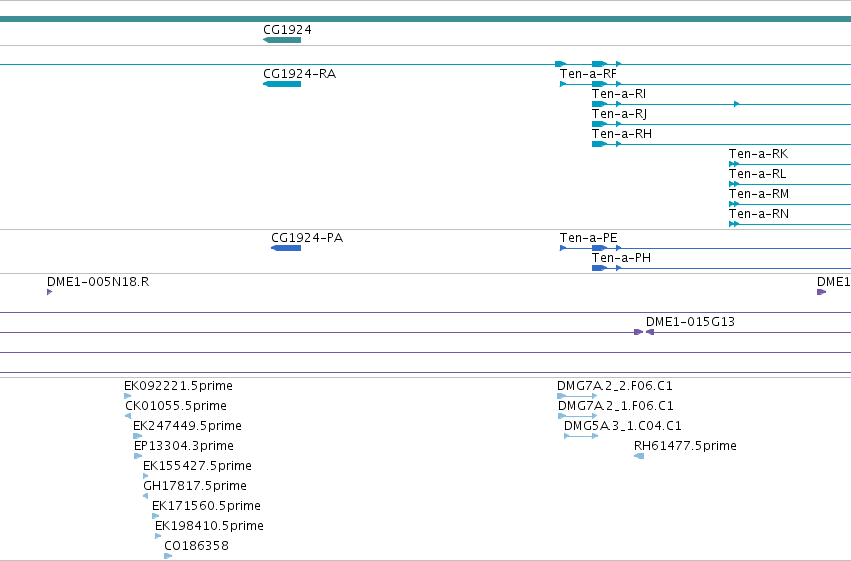The height and width of the screenshot is (561, 851).
Task: Select the Ten-a-PH exon glyph
Action: [599, 268]
